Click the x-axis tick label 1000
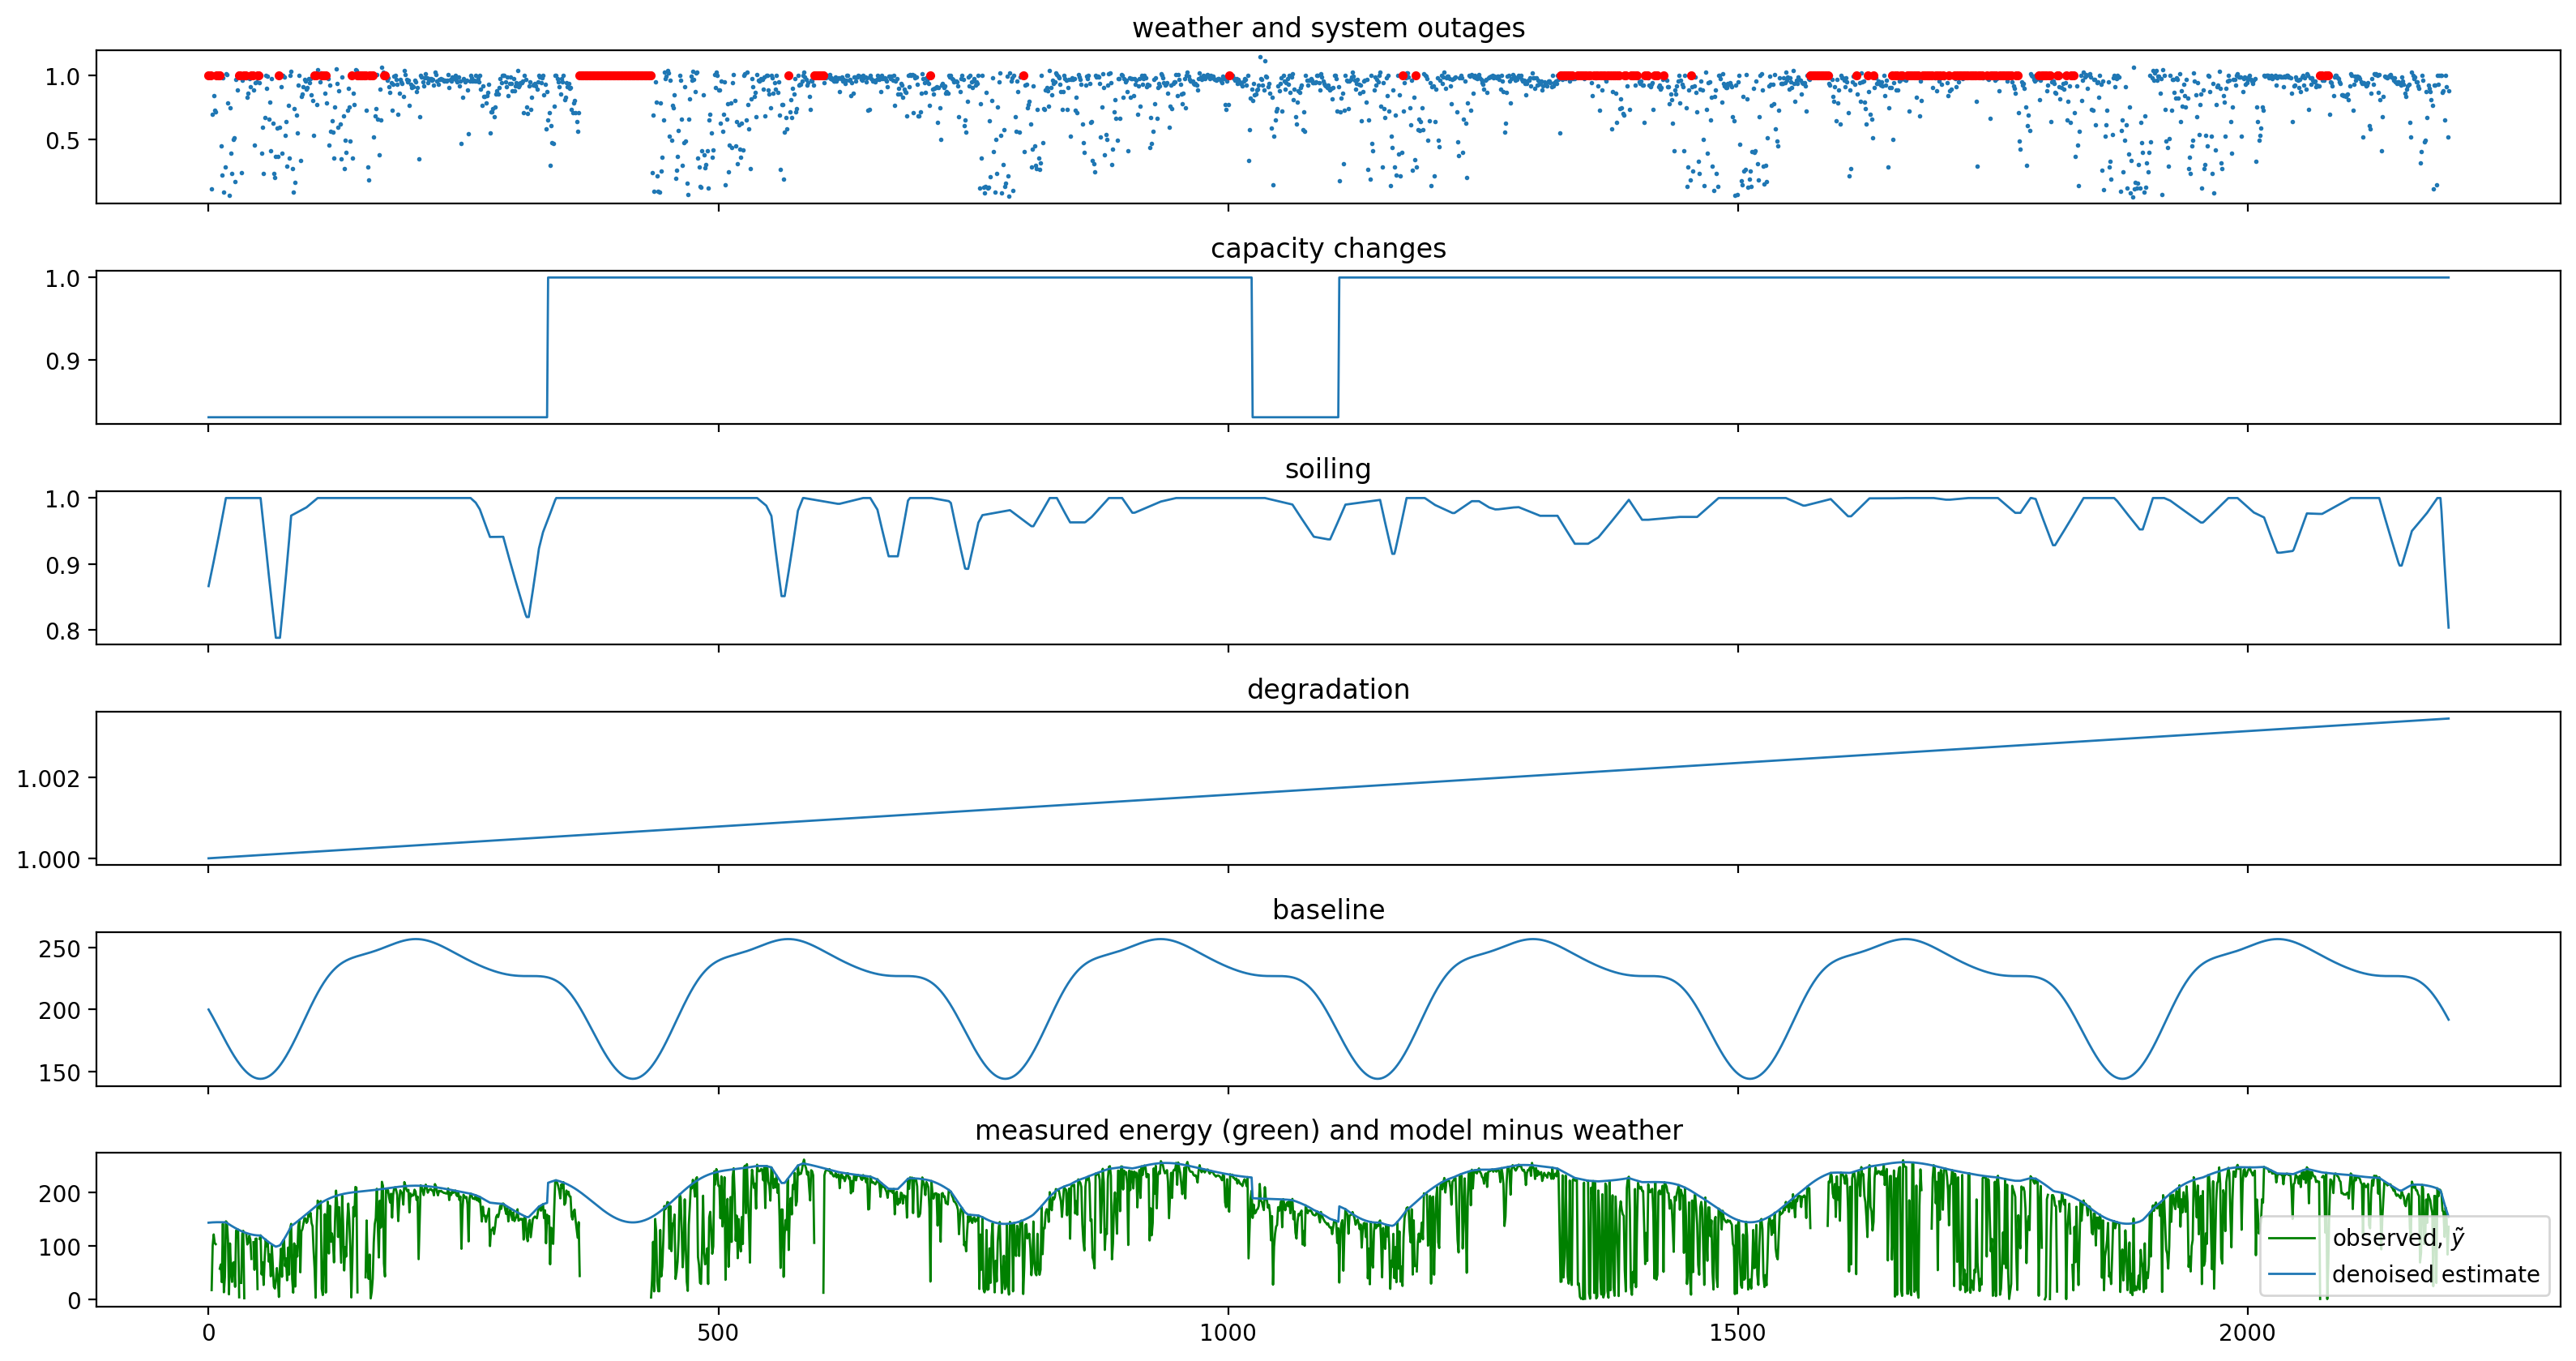 tap(1227, 1333)
